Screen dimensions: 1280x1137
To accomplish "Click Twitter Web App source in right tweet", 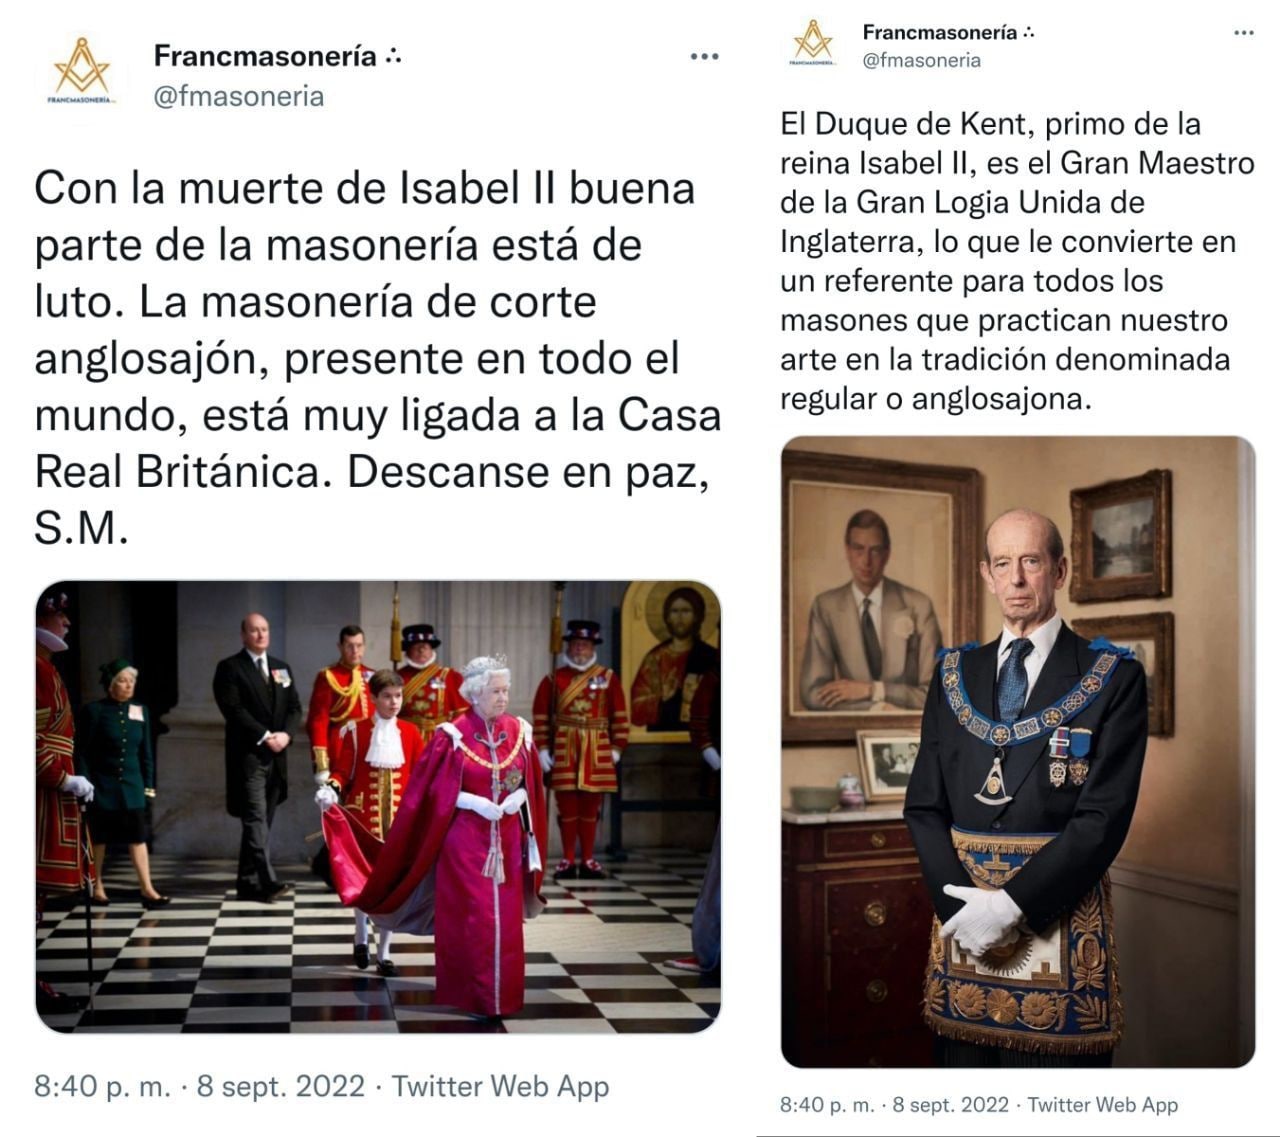I will 1103,1105.
